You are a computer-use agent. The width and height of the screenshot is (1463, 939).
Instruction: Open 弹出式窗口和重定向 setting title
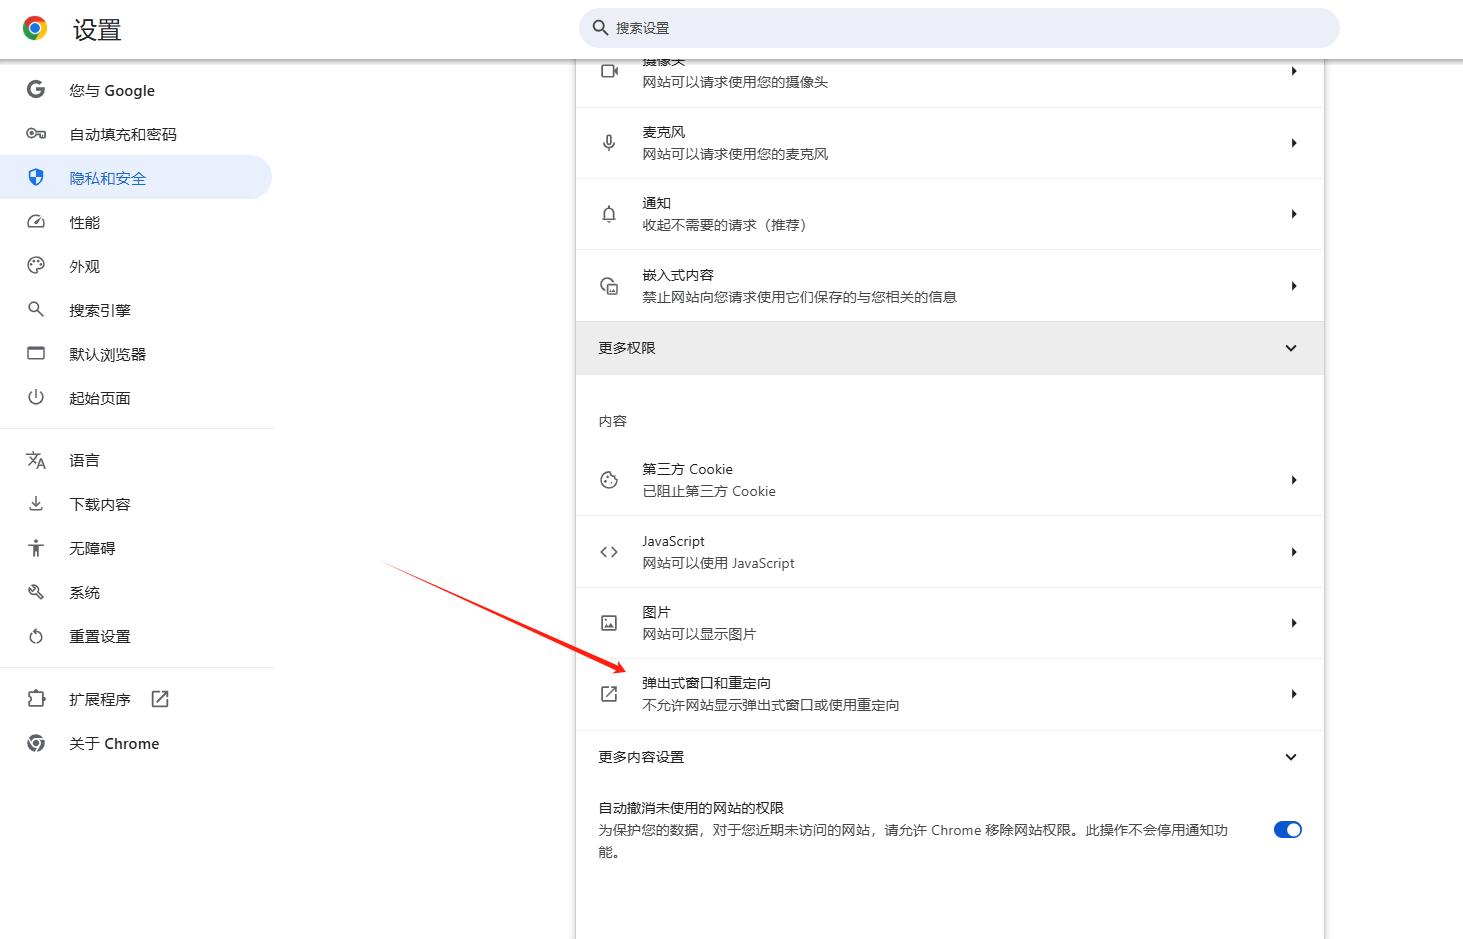tap(706, 683)
